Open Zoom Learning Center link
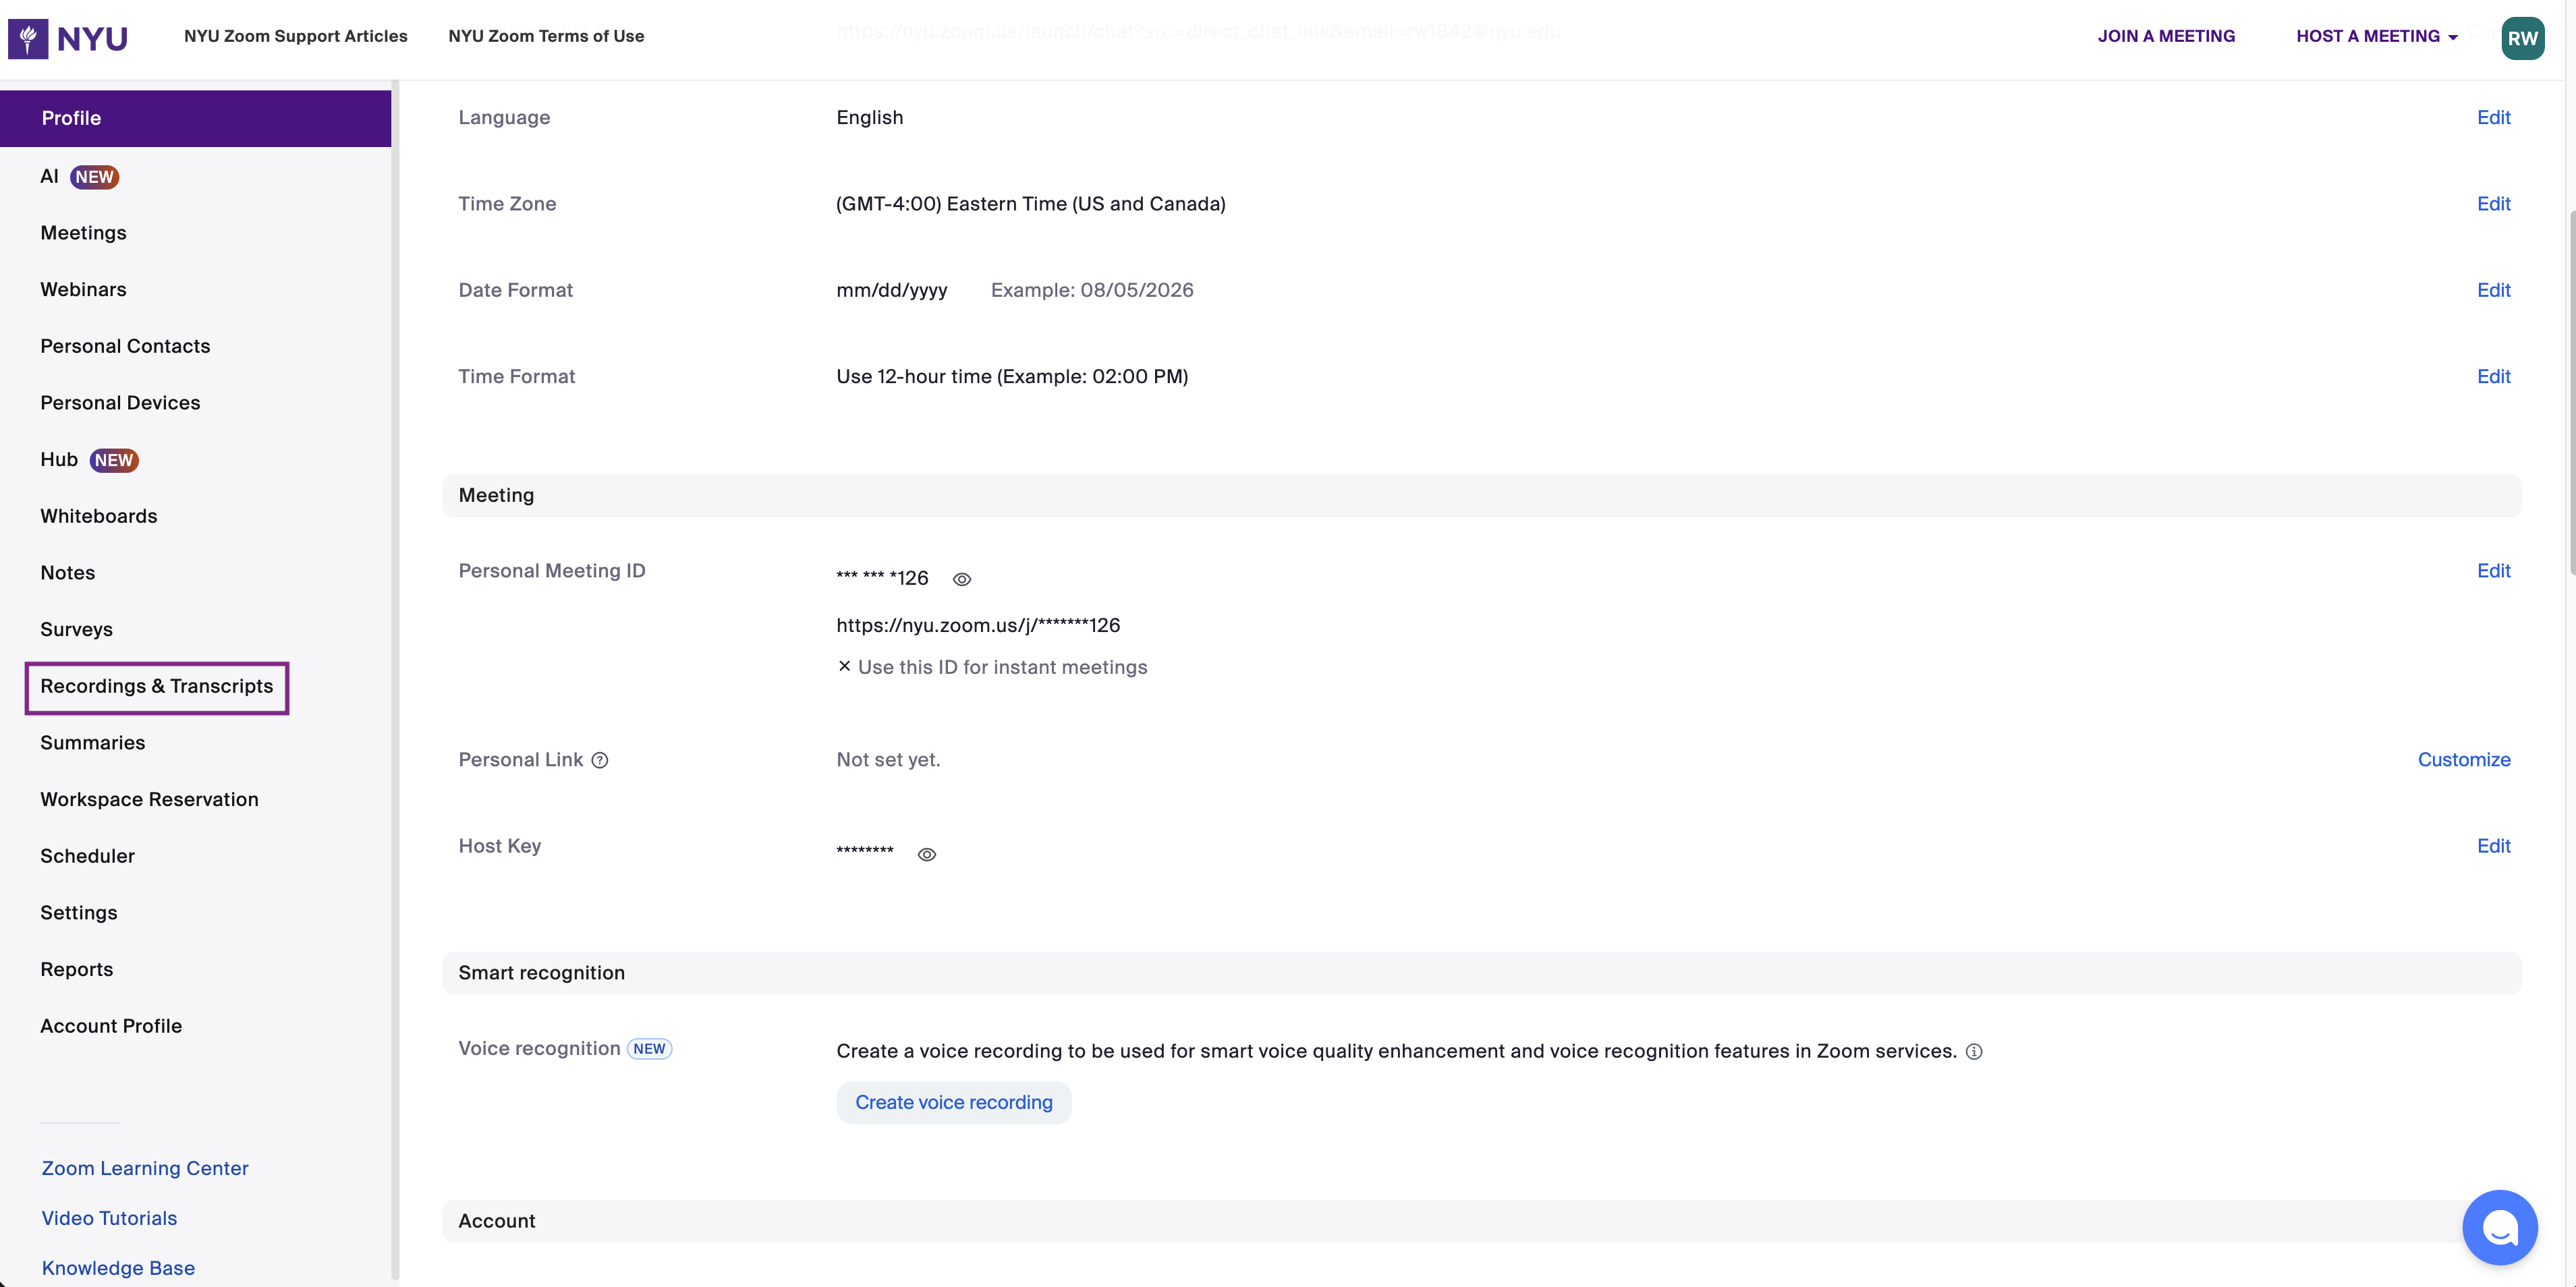Image resolution: width=2576 pixels, height=1287 pixels. 145,1168
